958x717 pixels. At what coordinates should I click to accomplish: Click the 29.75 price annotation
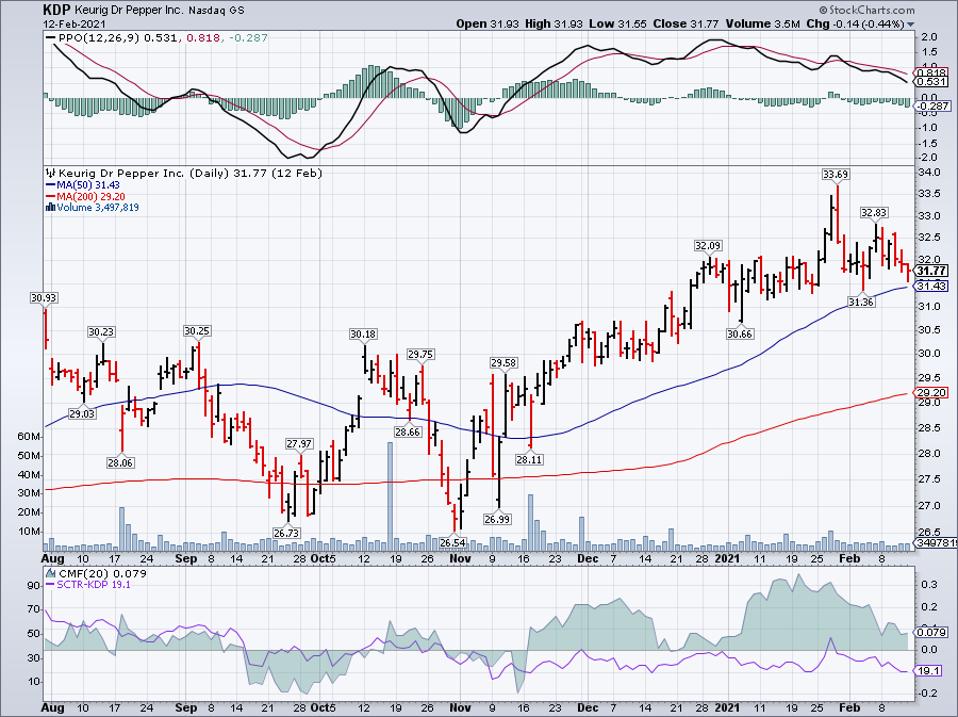[x=421, y=354]
